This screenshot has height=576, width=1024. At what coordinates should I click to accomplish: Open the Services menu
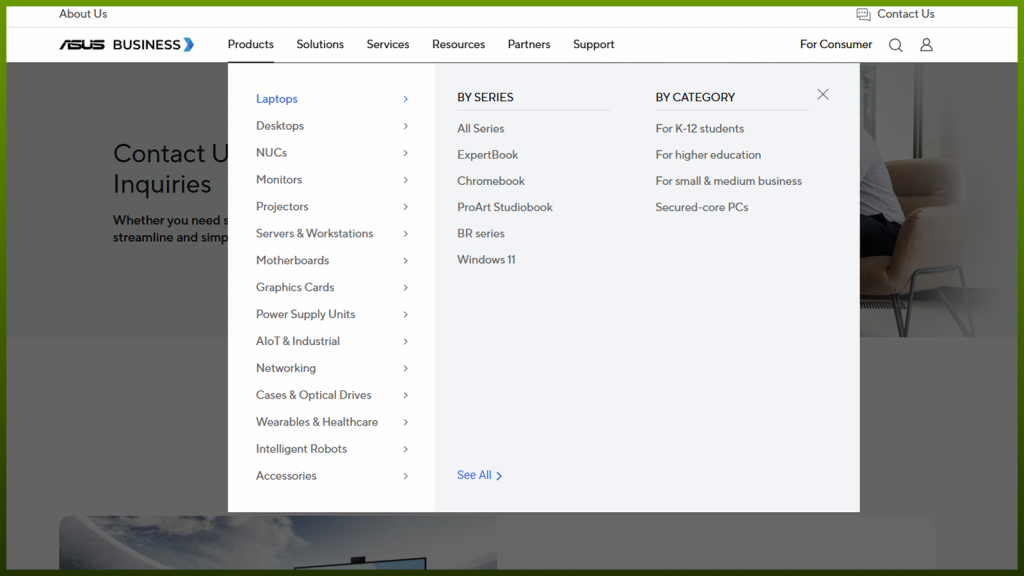click(388, 44)
